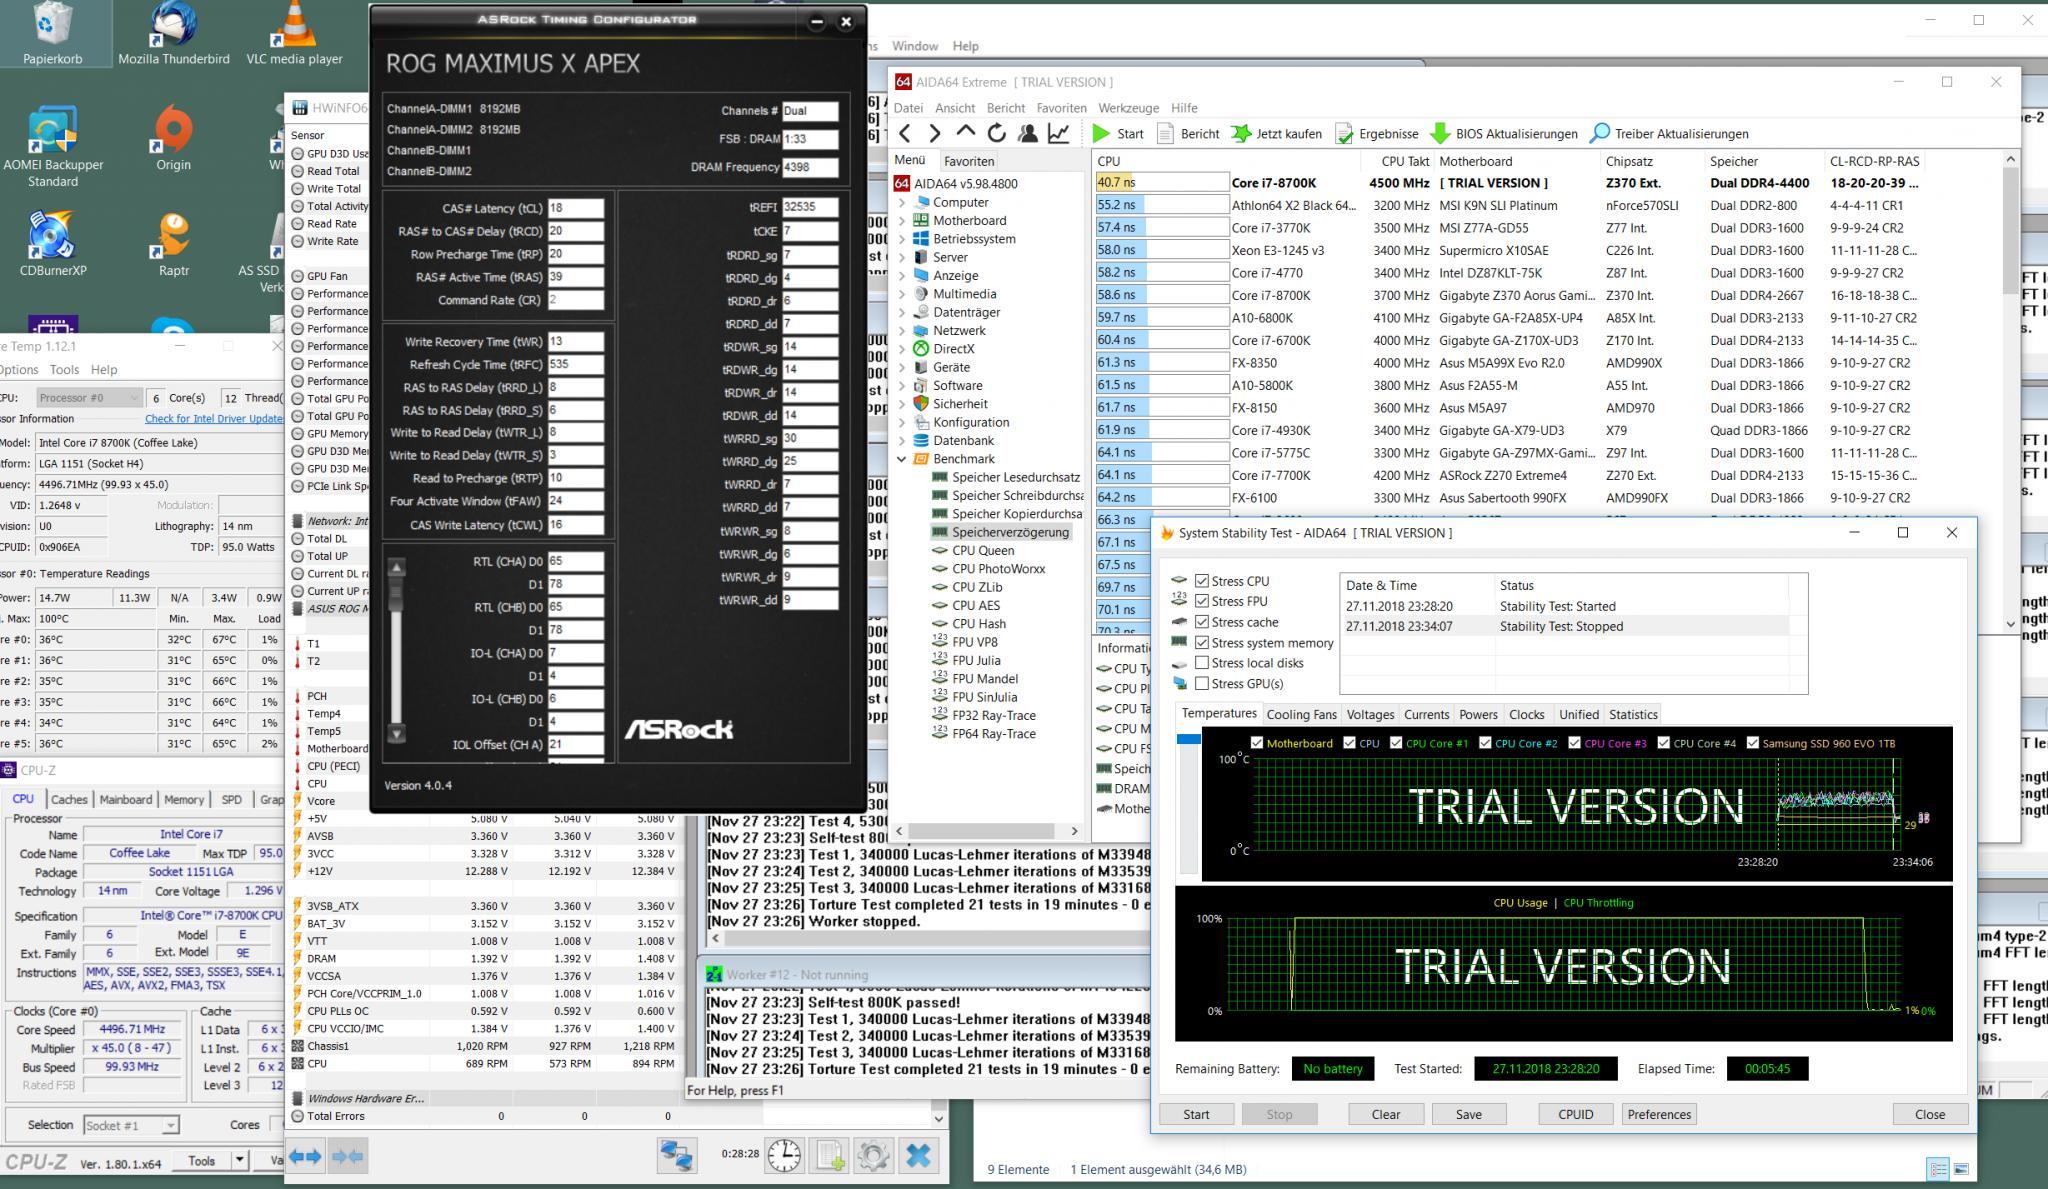Open Origin desktop icon
This screenshot has width=2048, height=1189.
click(x=173, y=138)
